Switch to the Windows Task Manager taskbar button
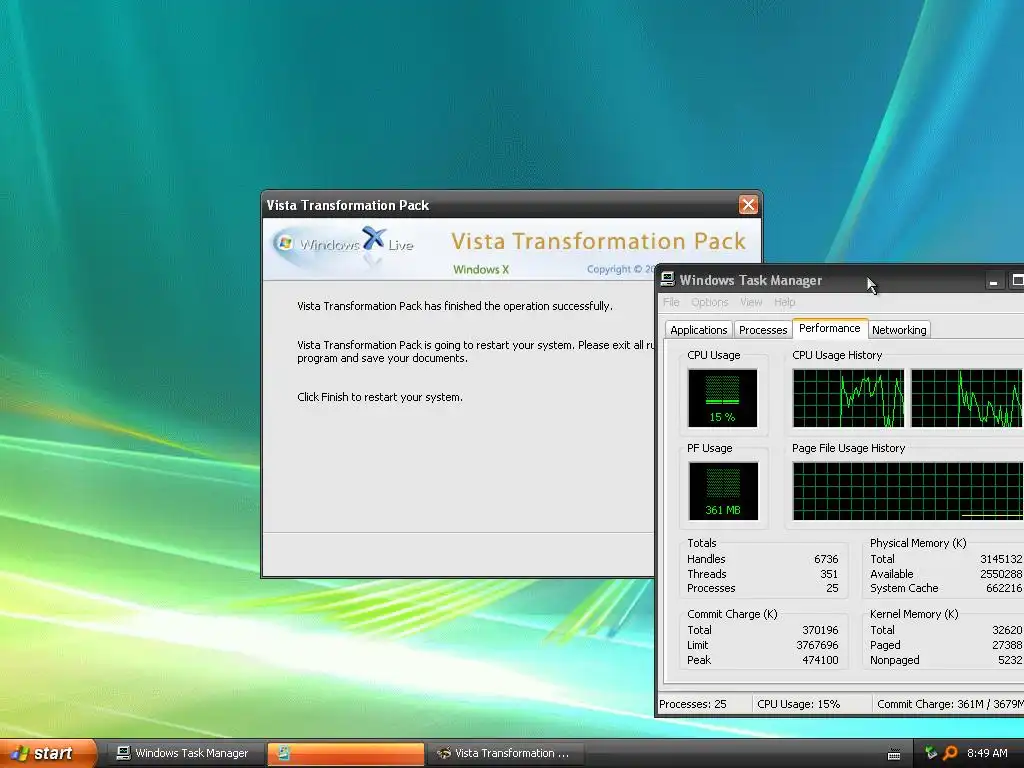Image resolution: width=1024 pixels, height=768 pixels. coord(183,753)
